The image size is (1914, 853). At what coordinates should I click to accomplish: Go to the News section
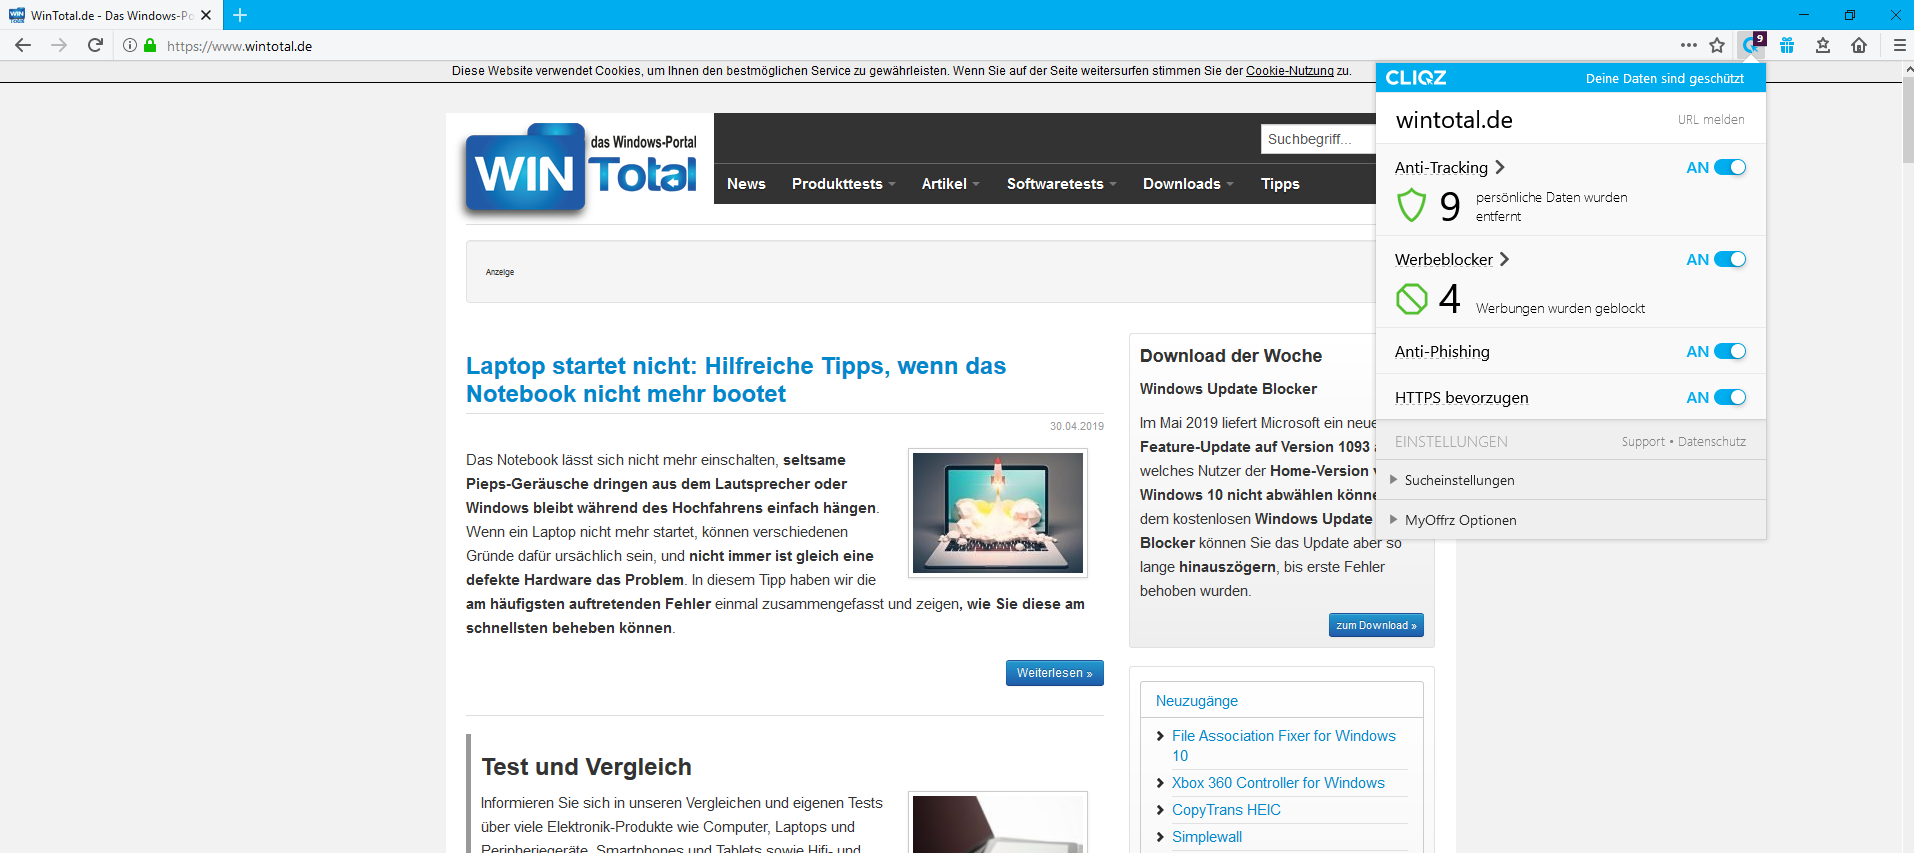[746, 184]
